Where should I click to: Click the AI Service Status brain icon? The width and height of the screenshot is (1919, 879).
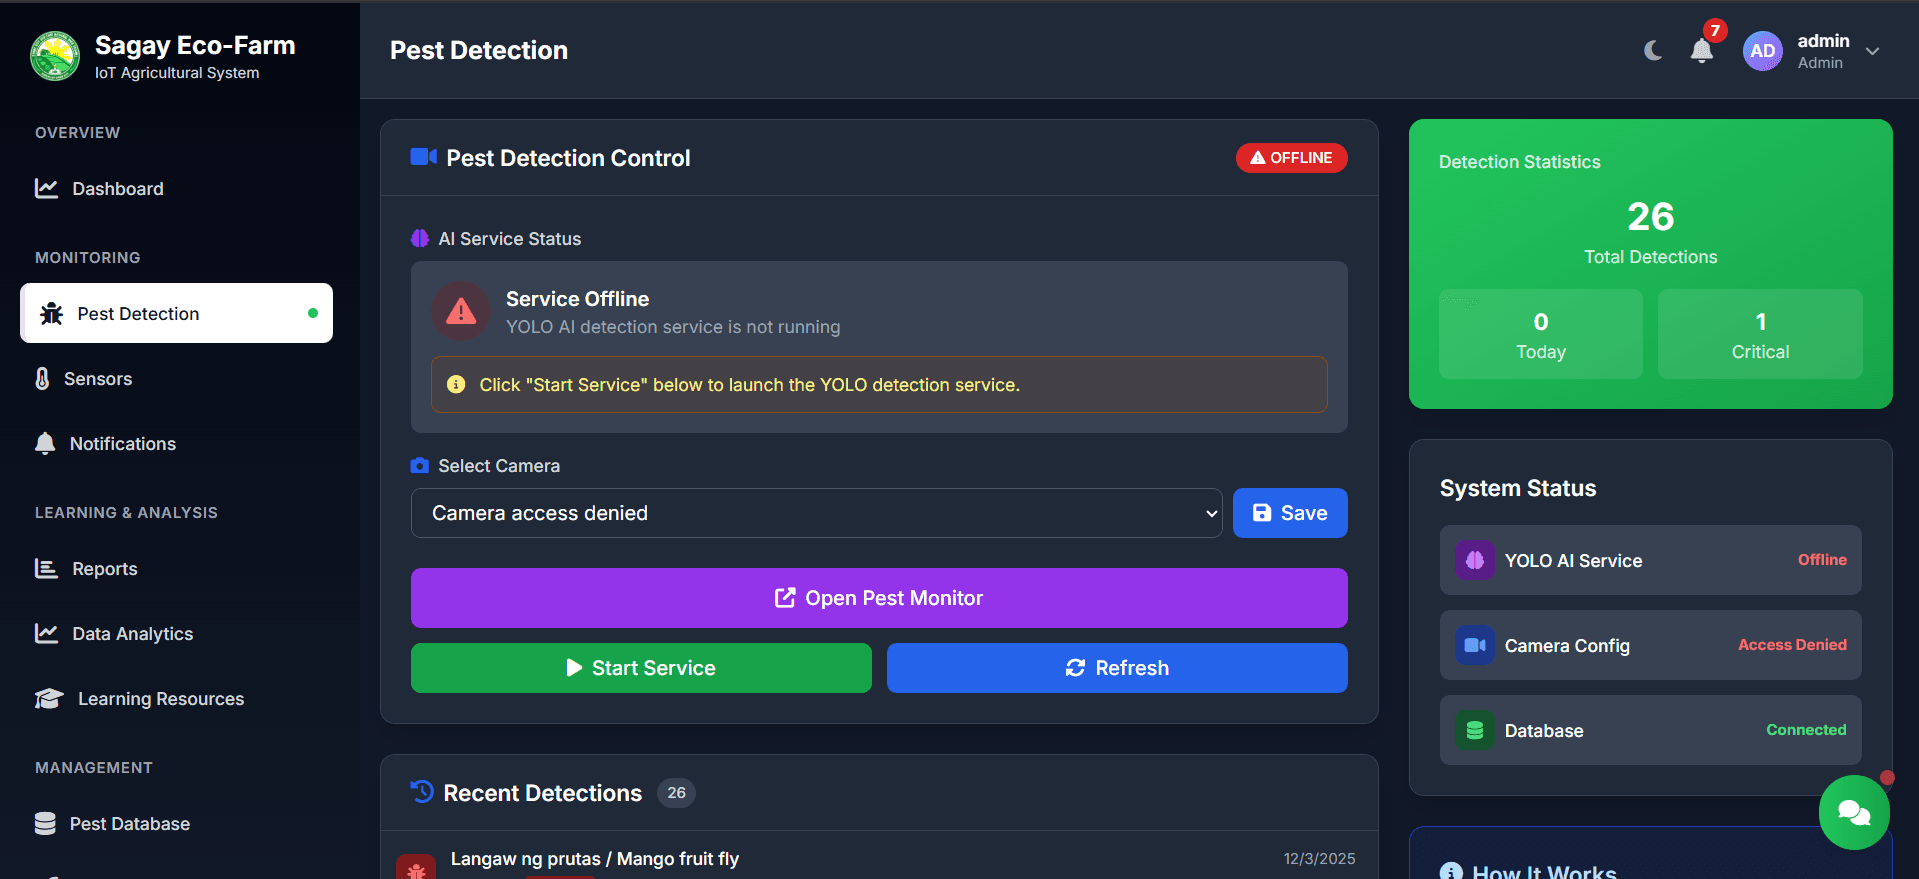tap(420, 238)
